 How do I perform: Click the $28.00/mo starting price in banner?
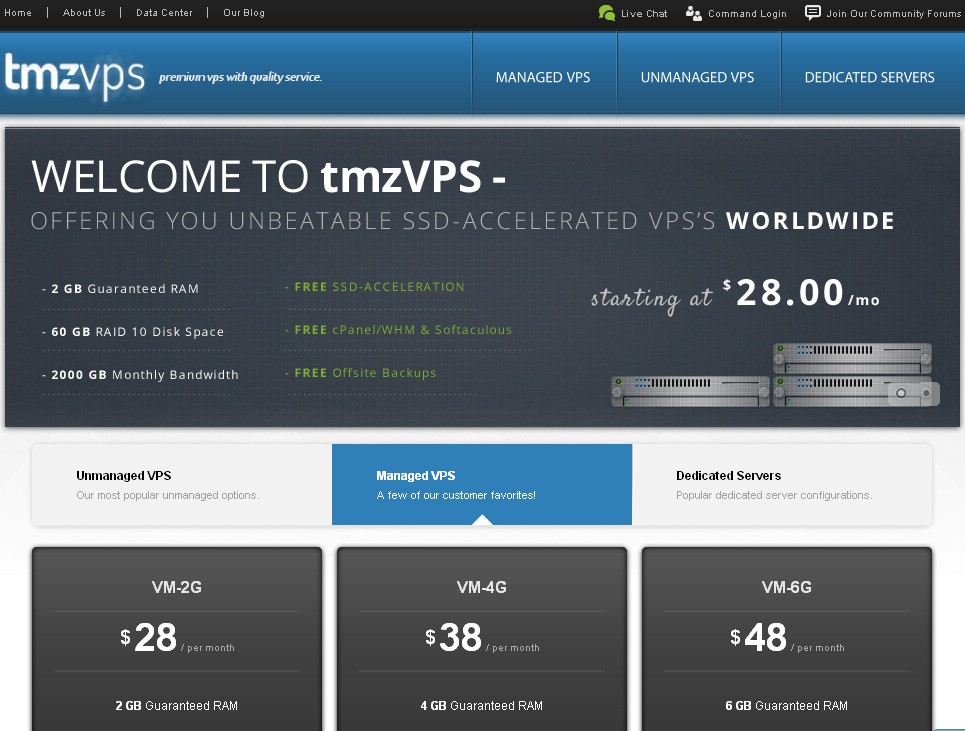click(801, 293)
